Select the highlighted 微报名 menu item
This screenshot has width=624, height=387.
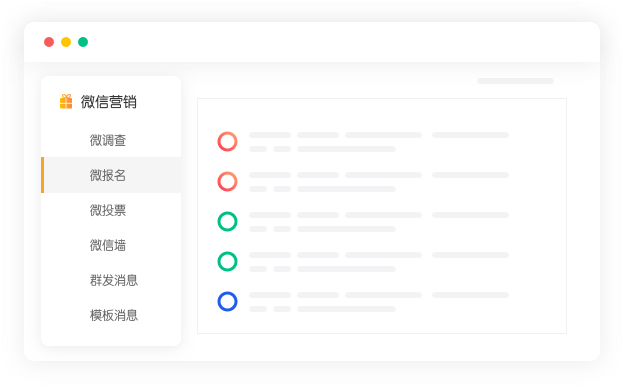[x=111, y=175]
